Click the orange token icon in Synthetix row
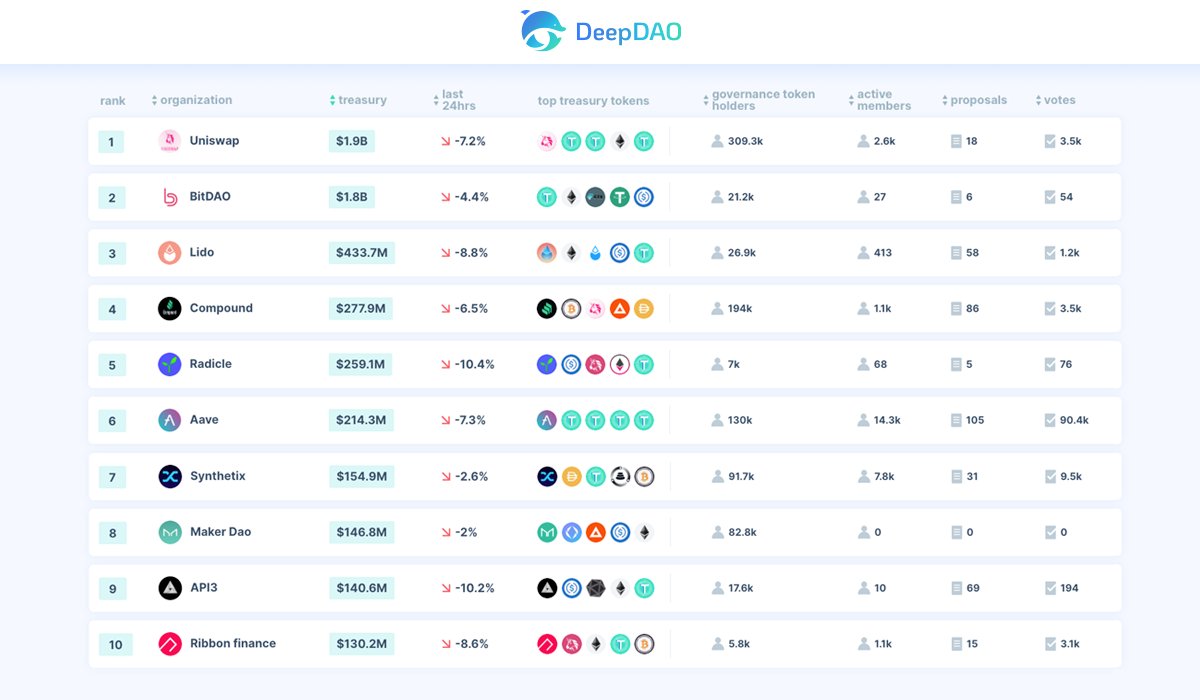Screen dimensions: 1200x700 (571, 477)
